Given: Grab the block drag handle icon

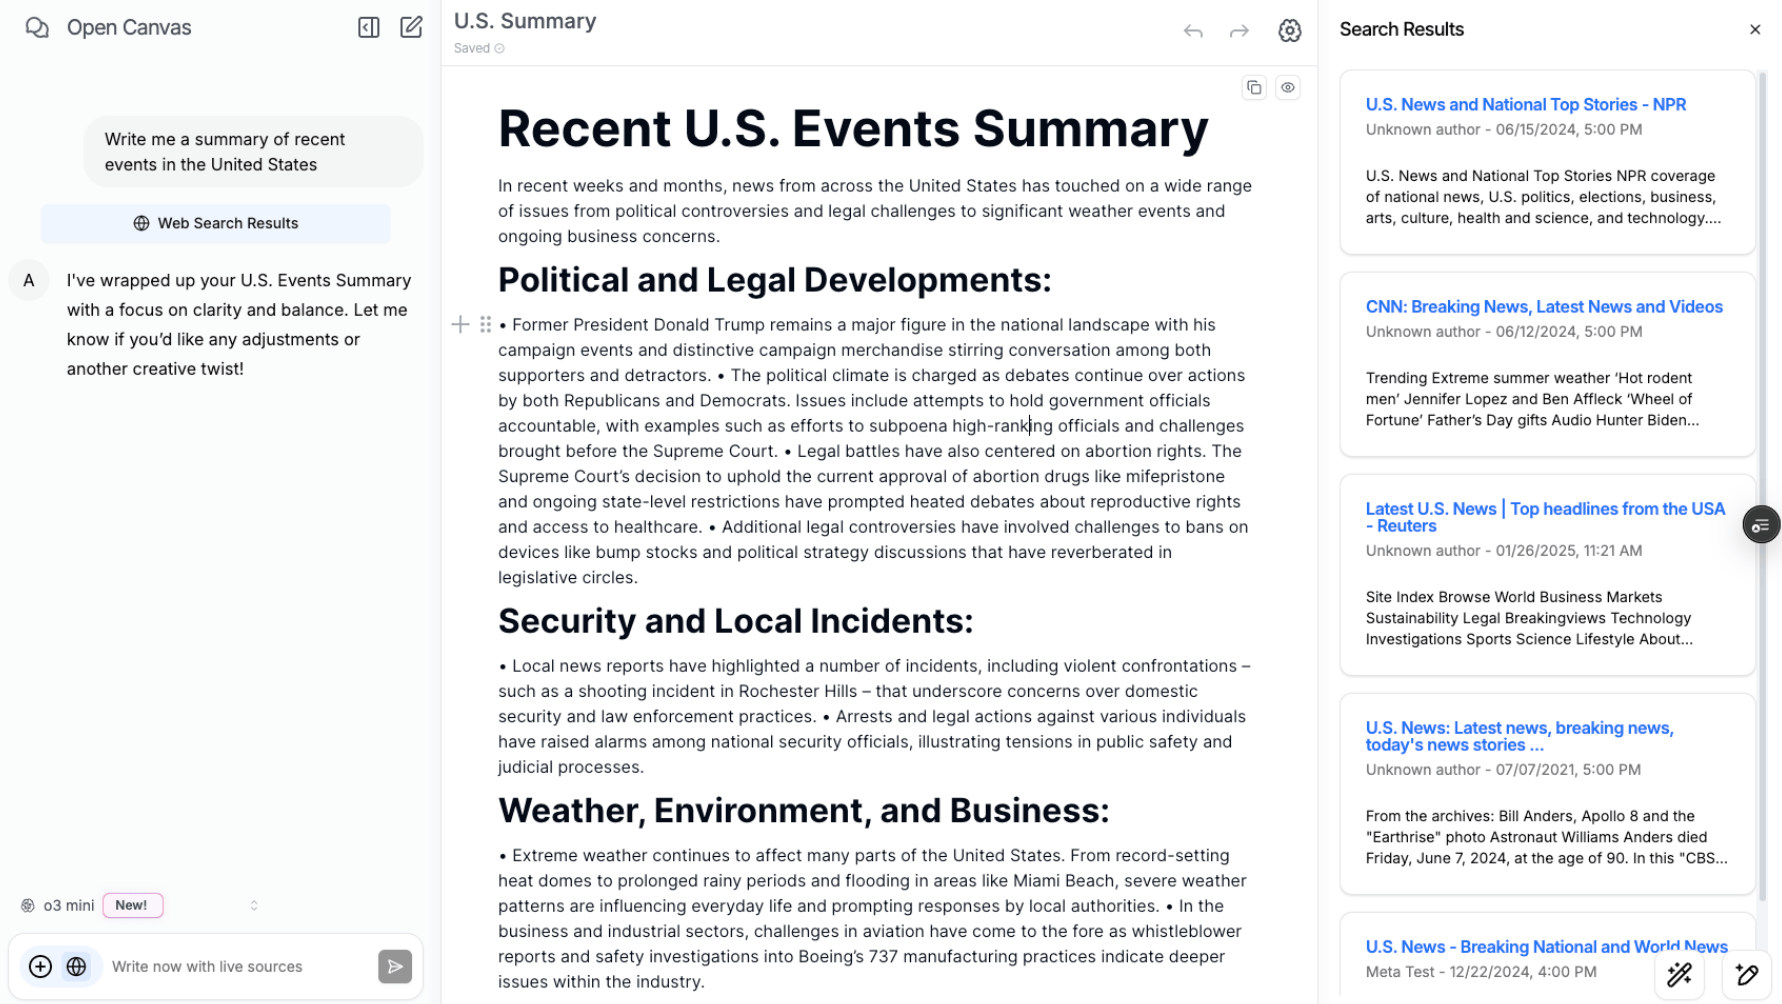Looking at the screenshot, I should (x=485, y=324).
